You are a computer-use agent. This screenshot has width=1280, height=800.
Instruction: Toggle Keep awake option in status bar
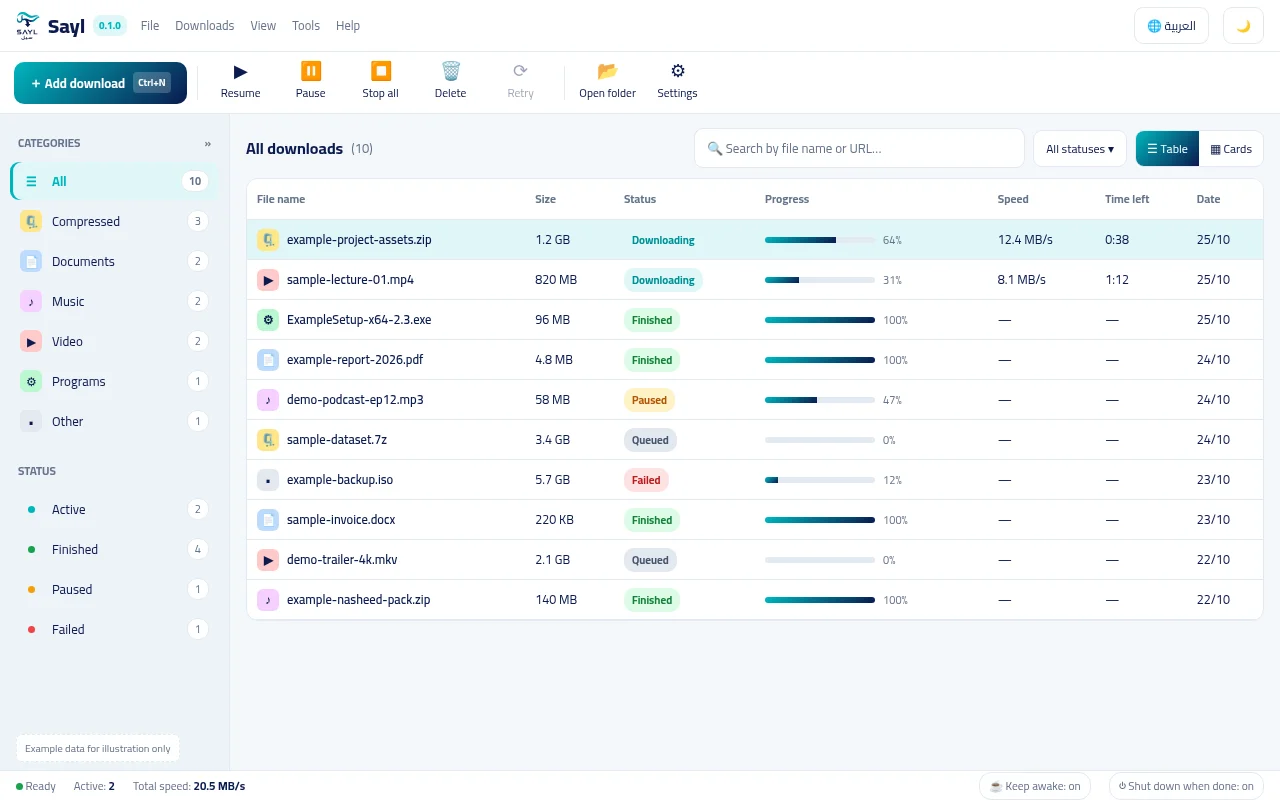click(x=1035, y=786)
